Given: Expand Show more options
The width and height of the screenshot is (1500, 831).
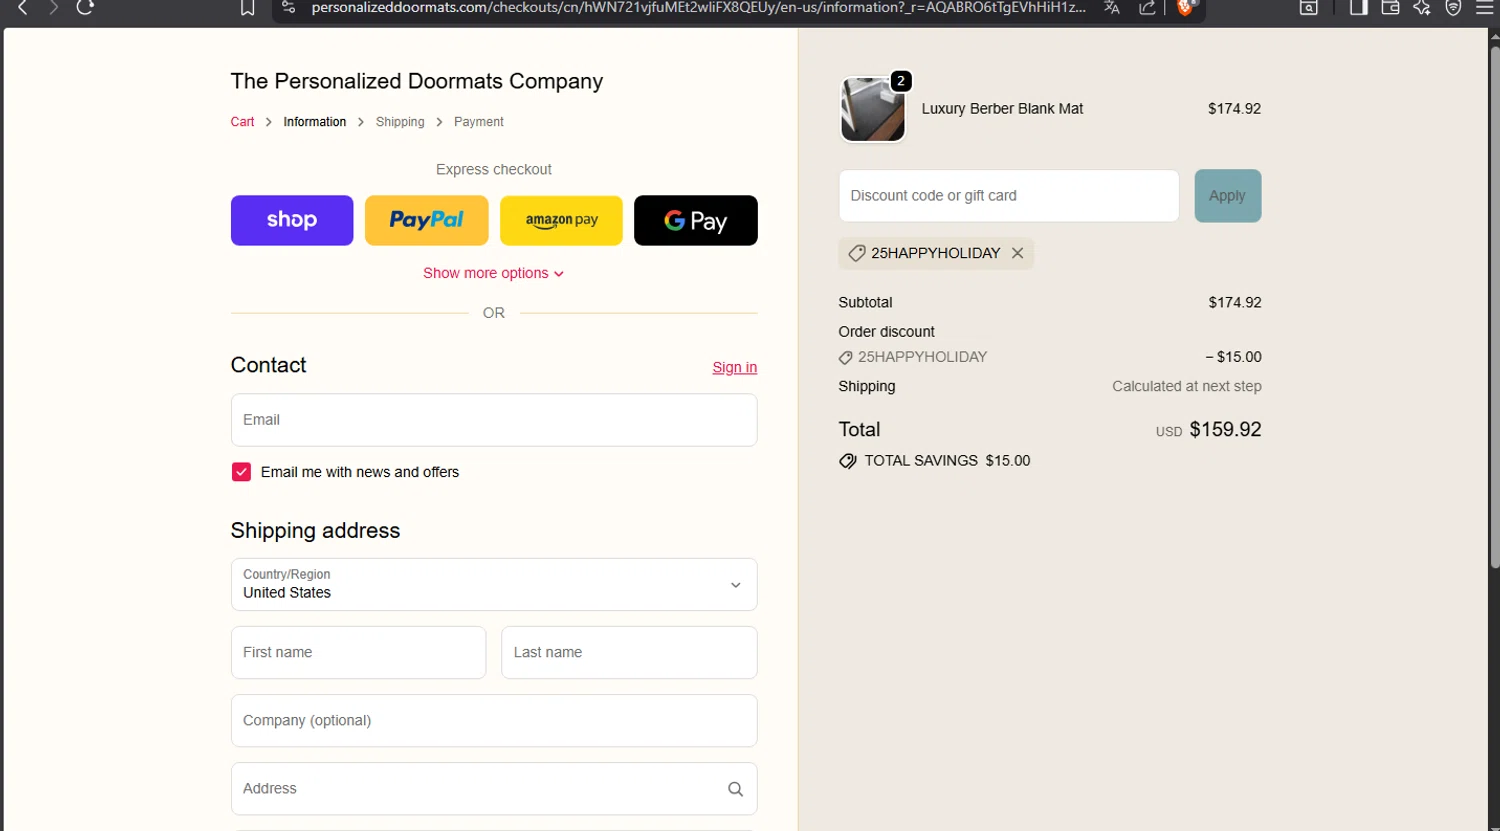Looking at the screenshot, I should [494, 273].
